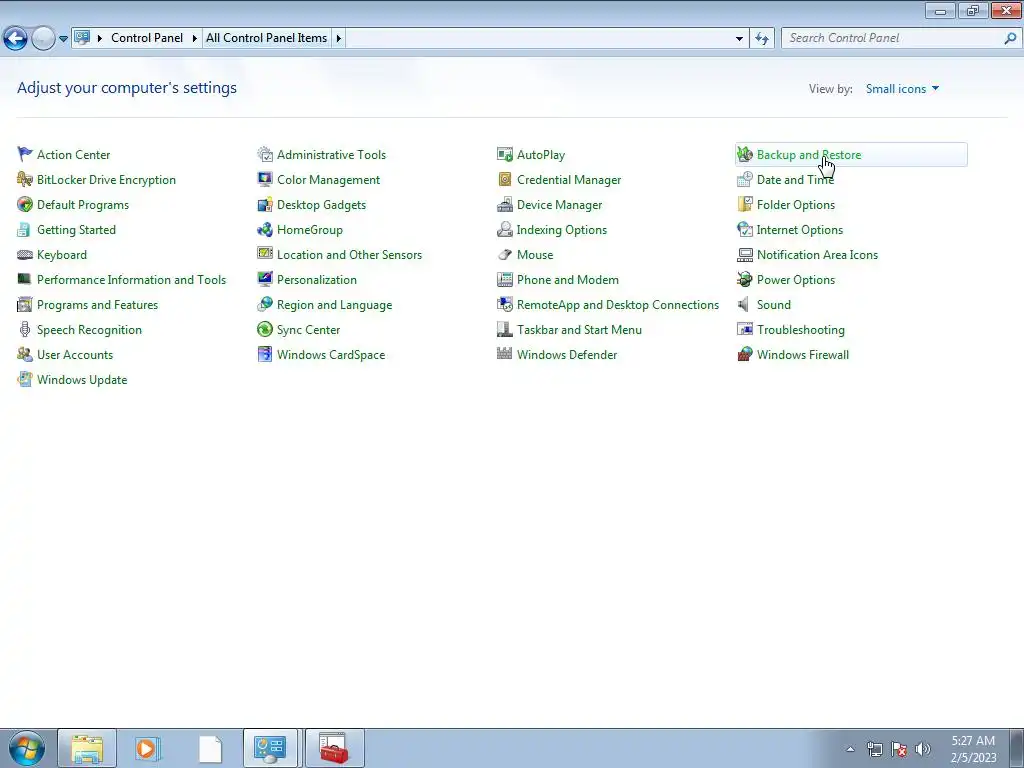This screenshot has width=1024, height=768.
Task: Open Performance Information and Tools link
Action: 131,280
